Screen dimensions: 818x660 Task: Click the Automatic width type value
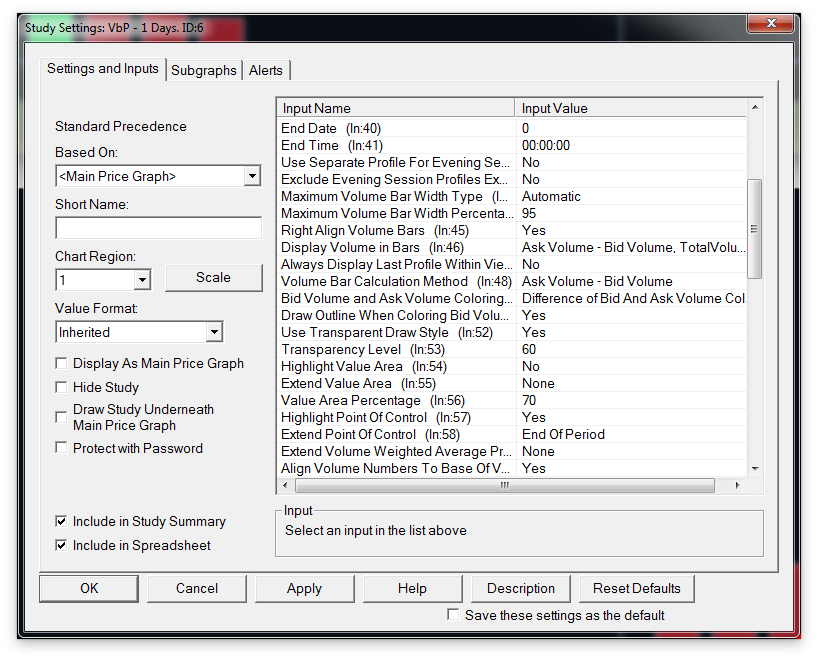[551, 197]
